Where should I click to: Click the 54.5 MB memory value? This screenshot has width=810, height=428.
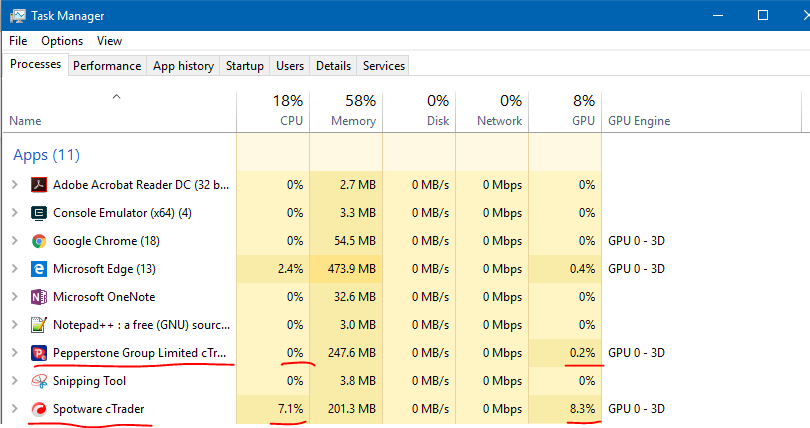pyautogui.click(x=354, y=241)
